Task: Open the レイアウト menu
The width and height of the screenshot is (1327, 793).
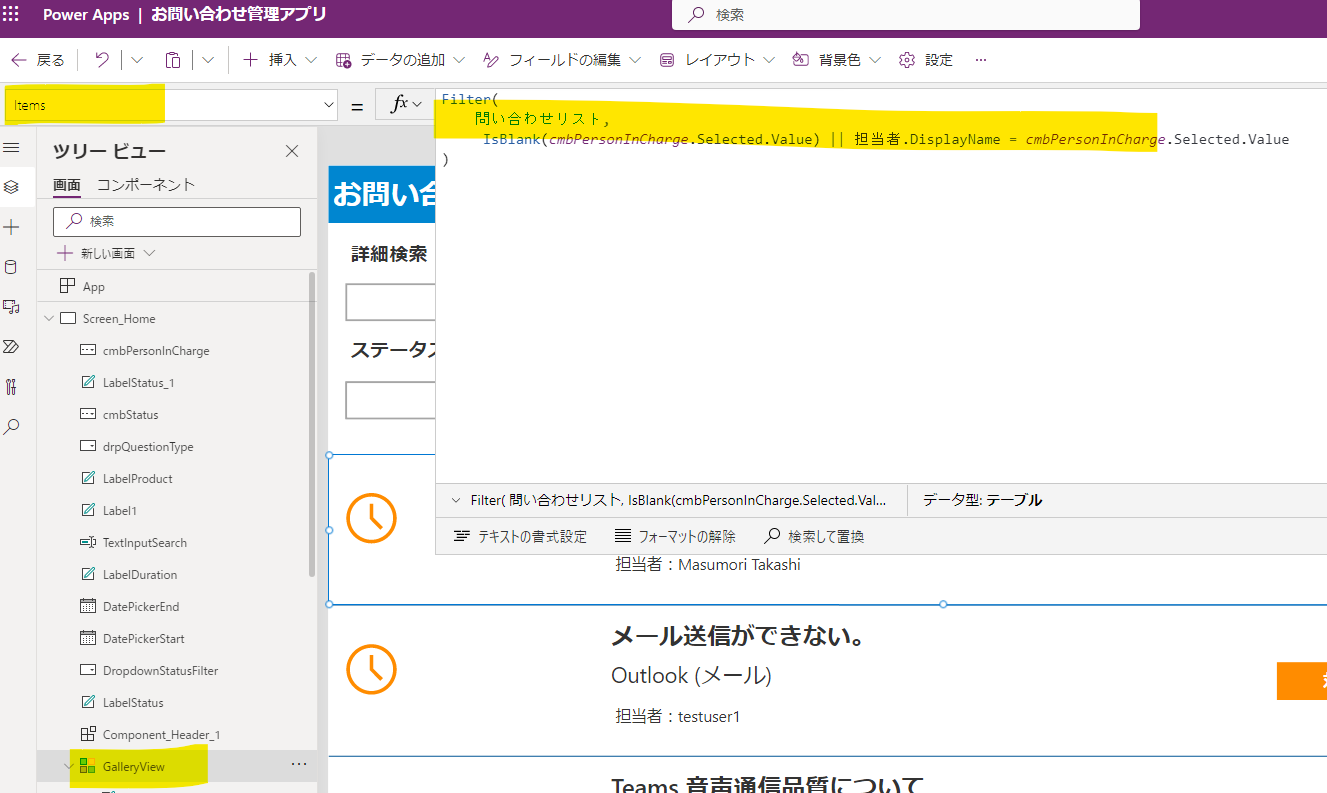Action: [x=718, y=60]
